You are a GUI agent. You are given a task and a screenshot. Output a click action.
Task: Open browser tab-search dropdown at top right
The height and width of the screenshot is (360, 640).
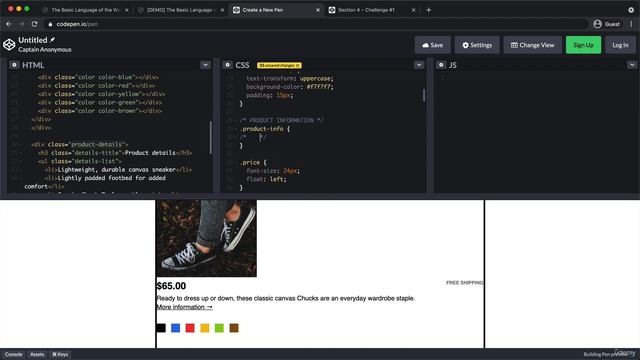click(x=631, y=10)
